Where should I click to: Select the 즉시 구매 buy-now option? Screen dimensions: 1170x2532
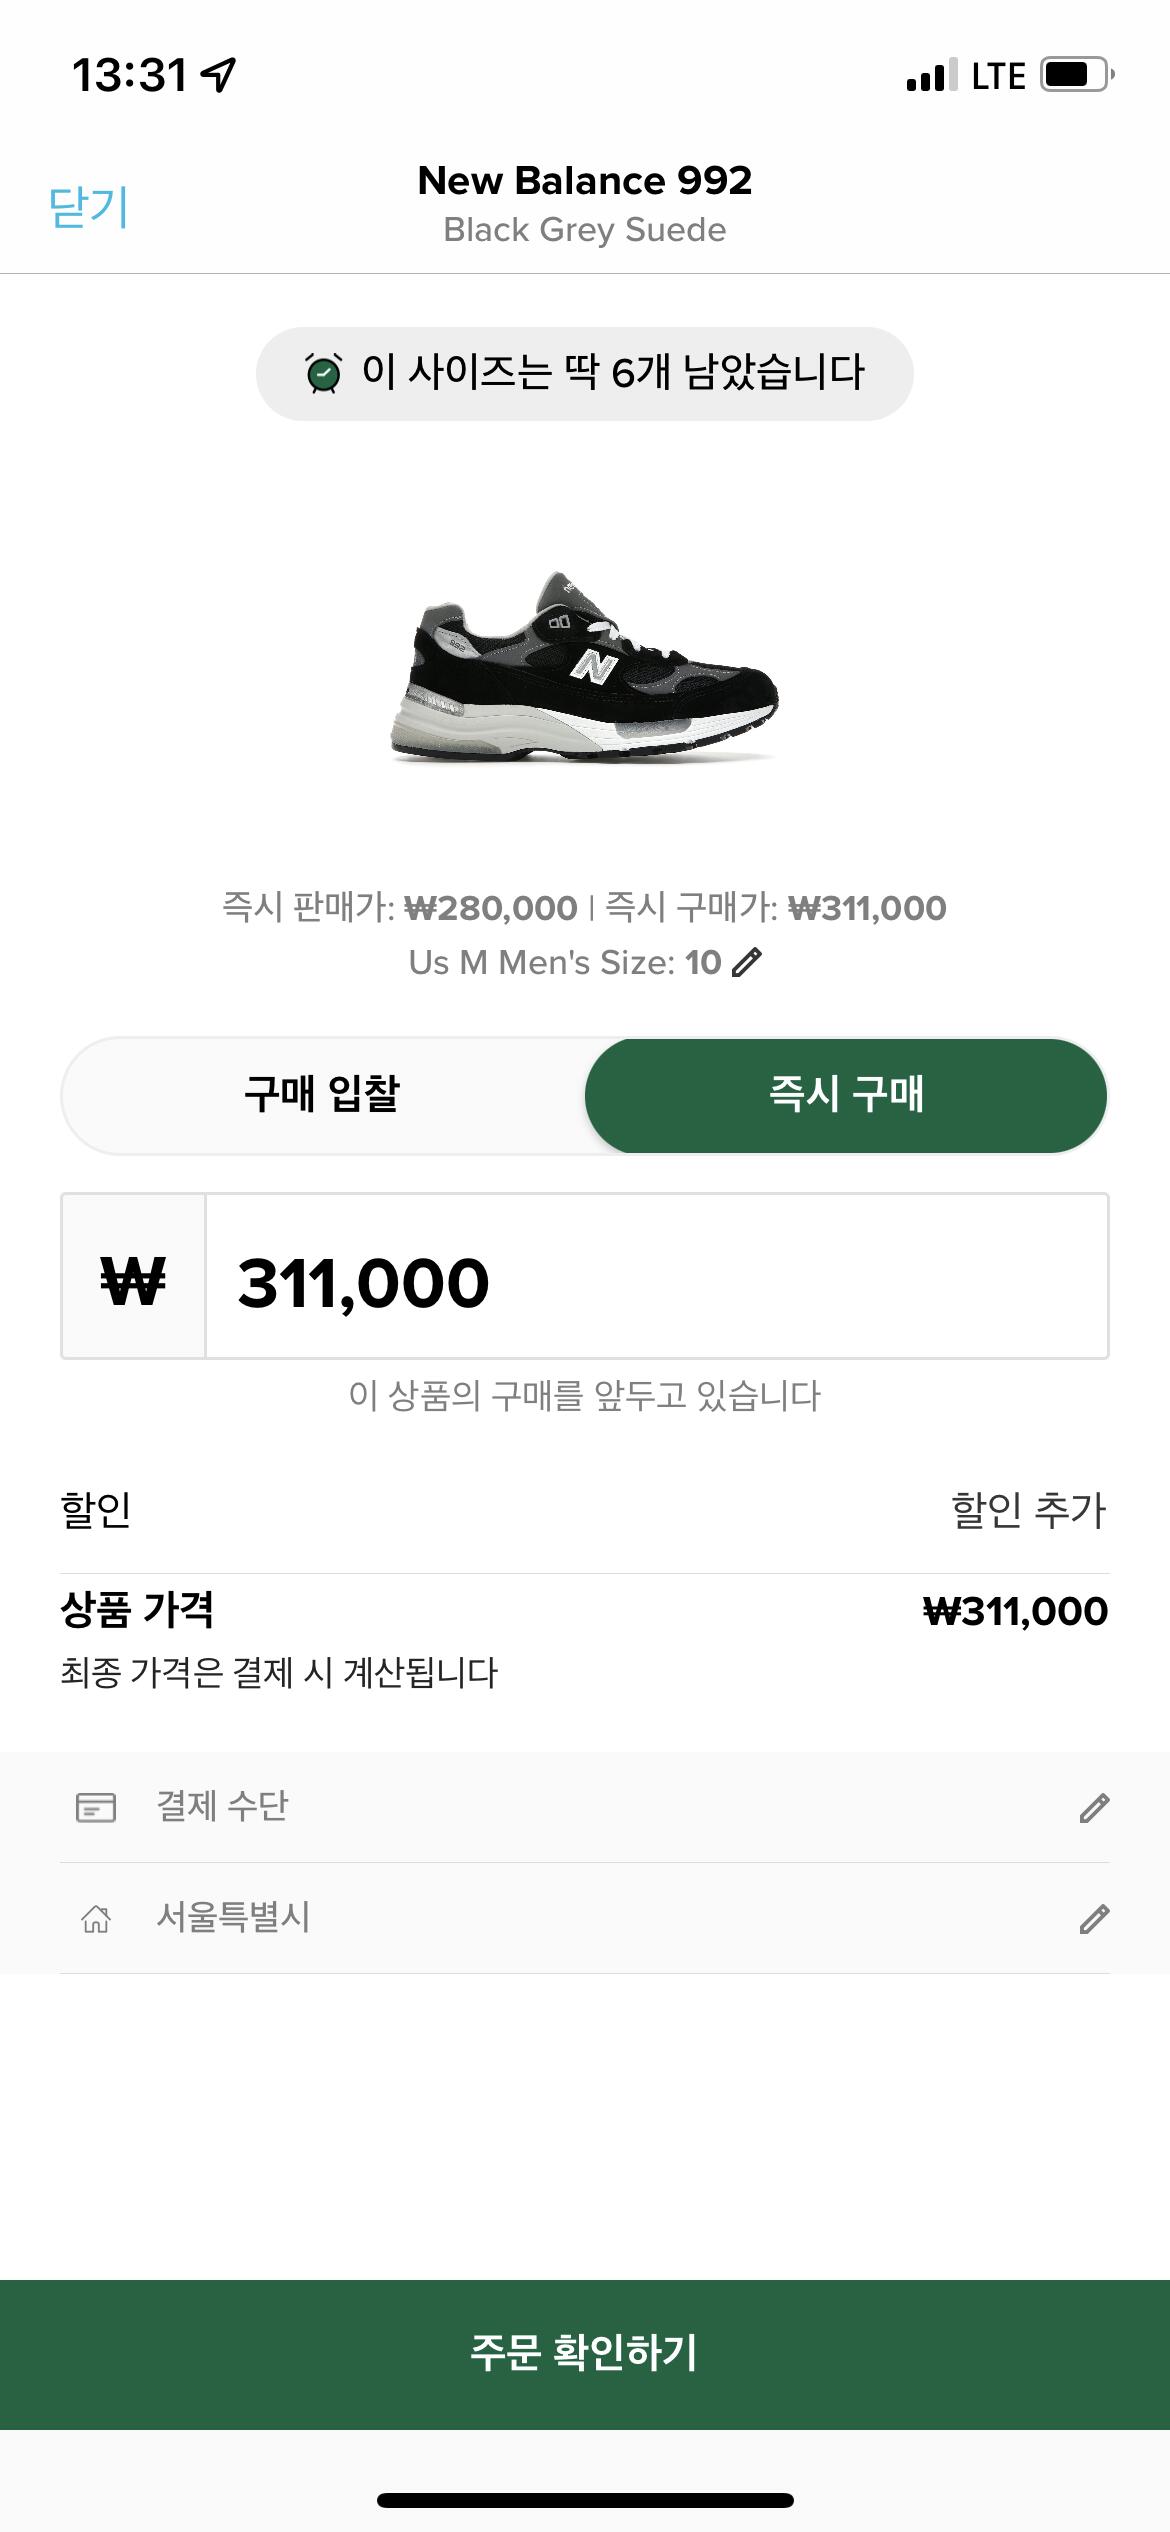click(x=846, y=1095)
